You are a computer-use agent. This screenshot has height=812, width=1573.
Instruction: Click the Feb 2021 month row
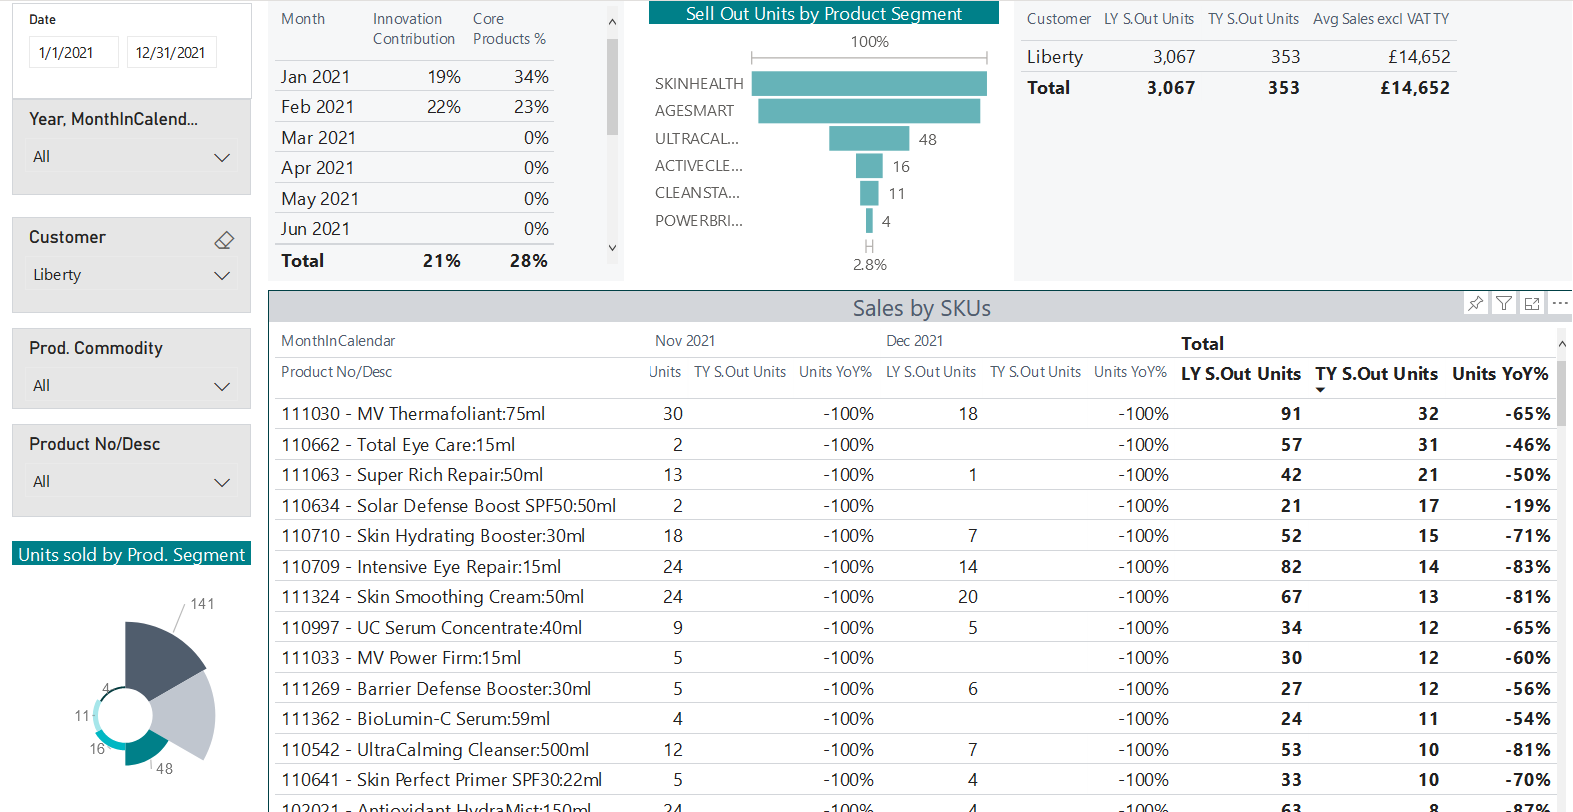(x=414, y=107)
